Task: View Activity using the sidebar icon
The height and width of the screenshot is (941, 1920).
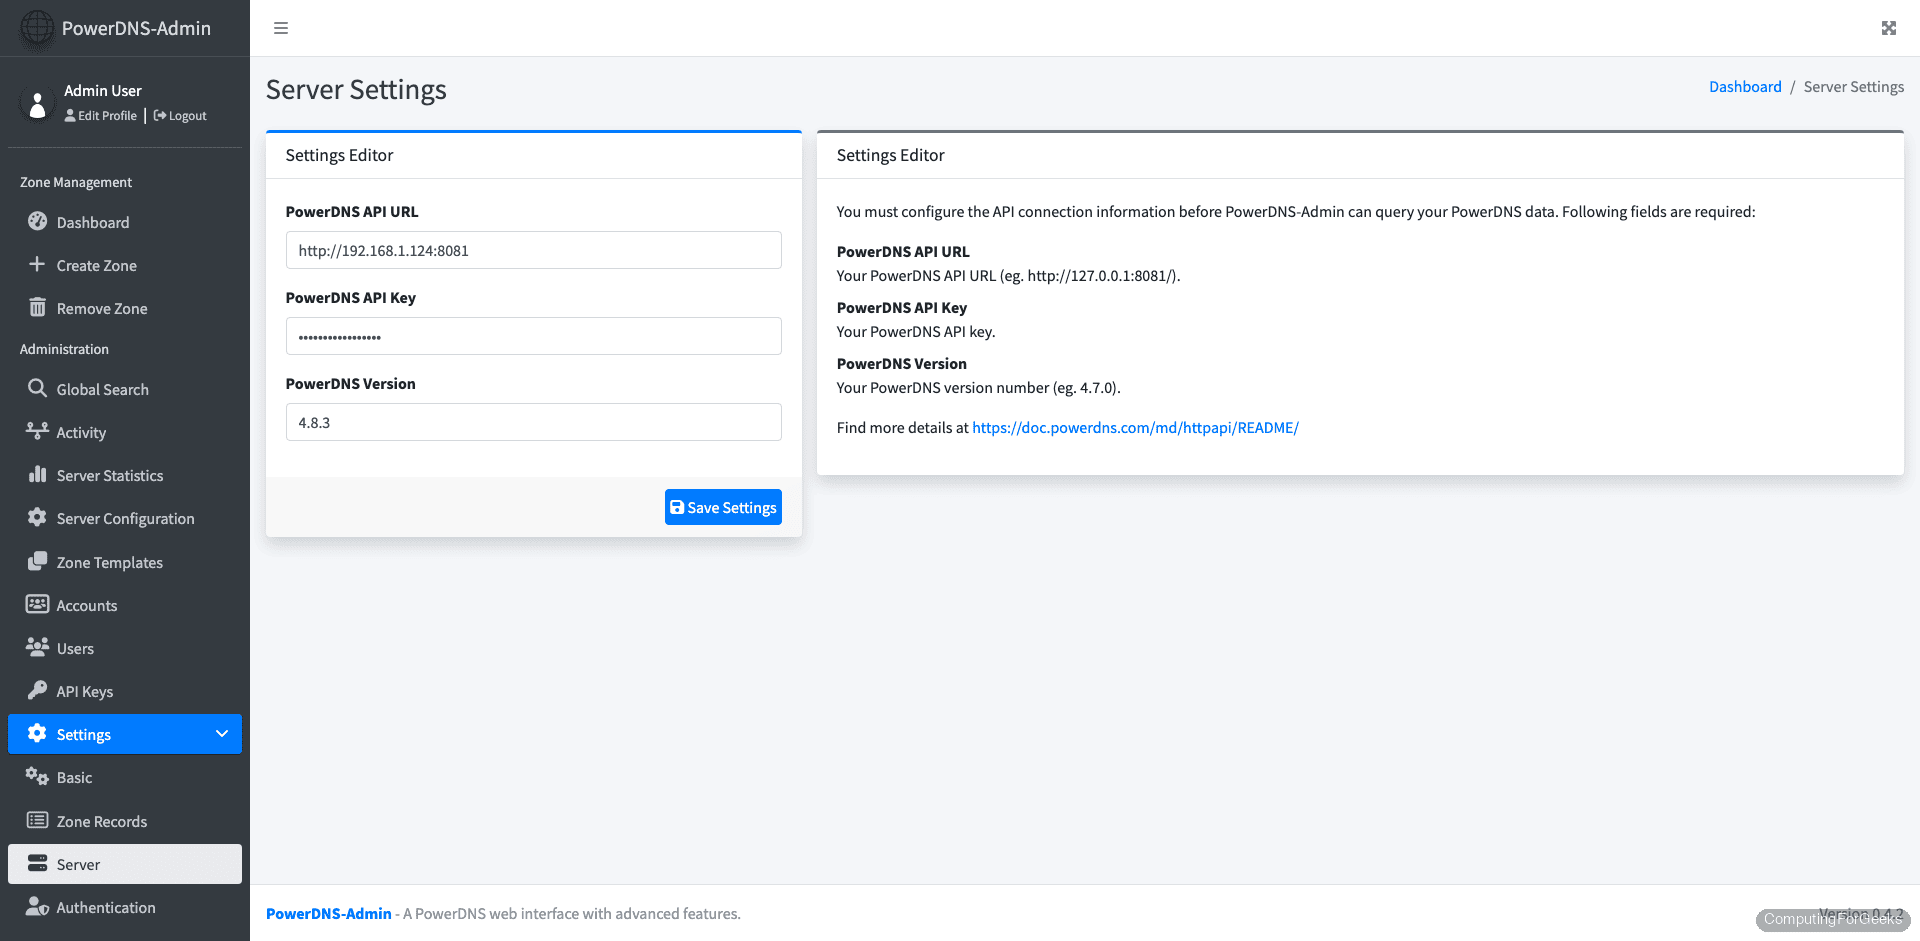Action: click(37, 432)
